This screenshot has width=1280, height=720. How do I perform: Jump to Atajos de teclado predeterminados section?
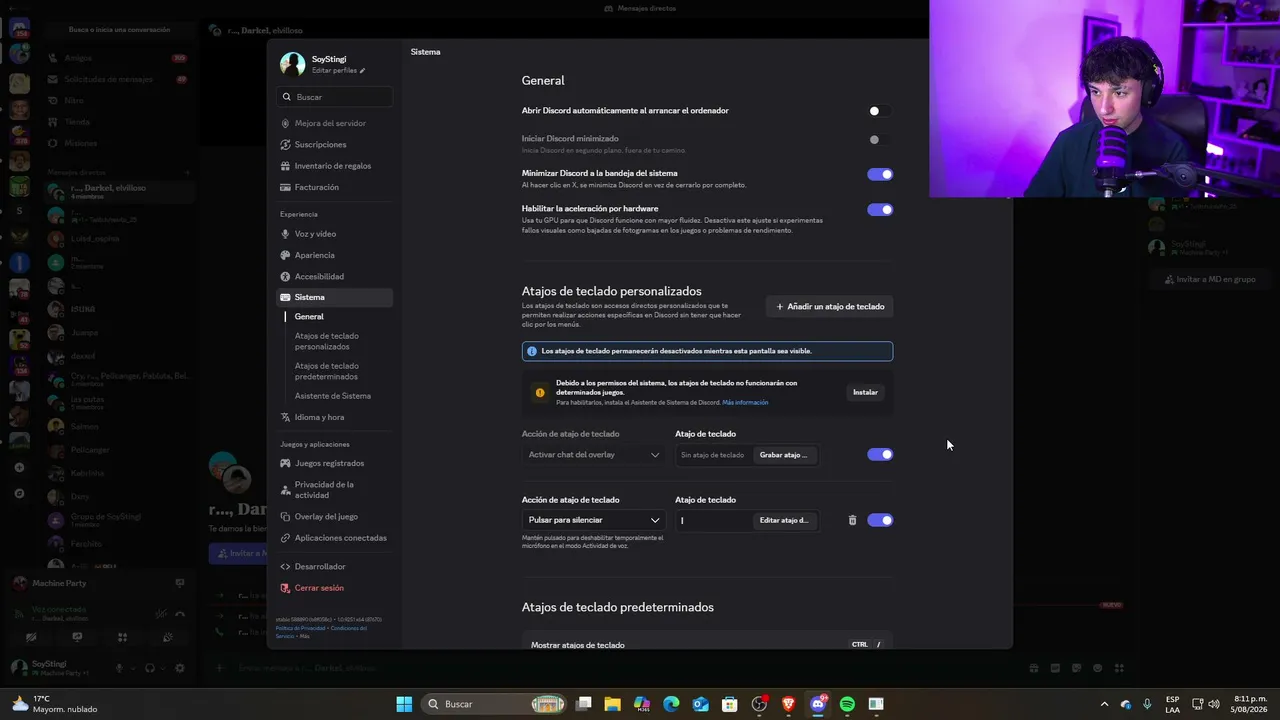pos(327,371)
